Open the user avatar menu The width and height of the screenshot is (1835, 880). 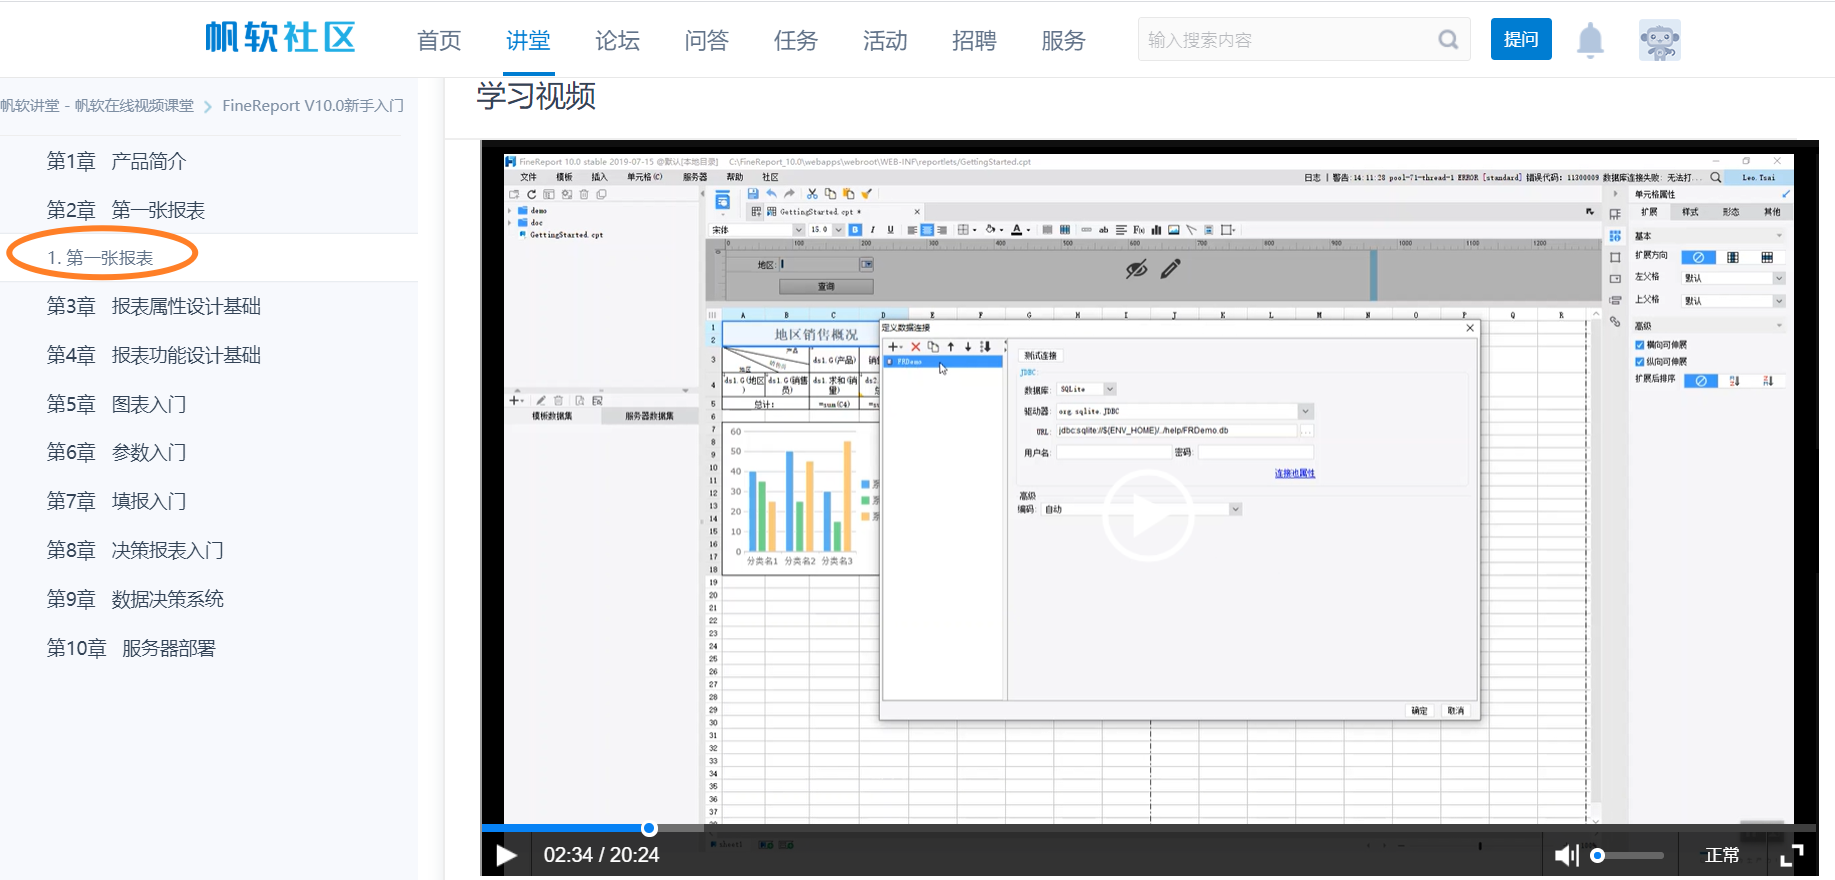click(x=1660, y=40)
